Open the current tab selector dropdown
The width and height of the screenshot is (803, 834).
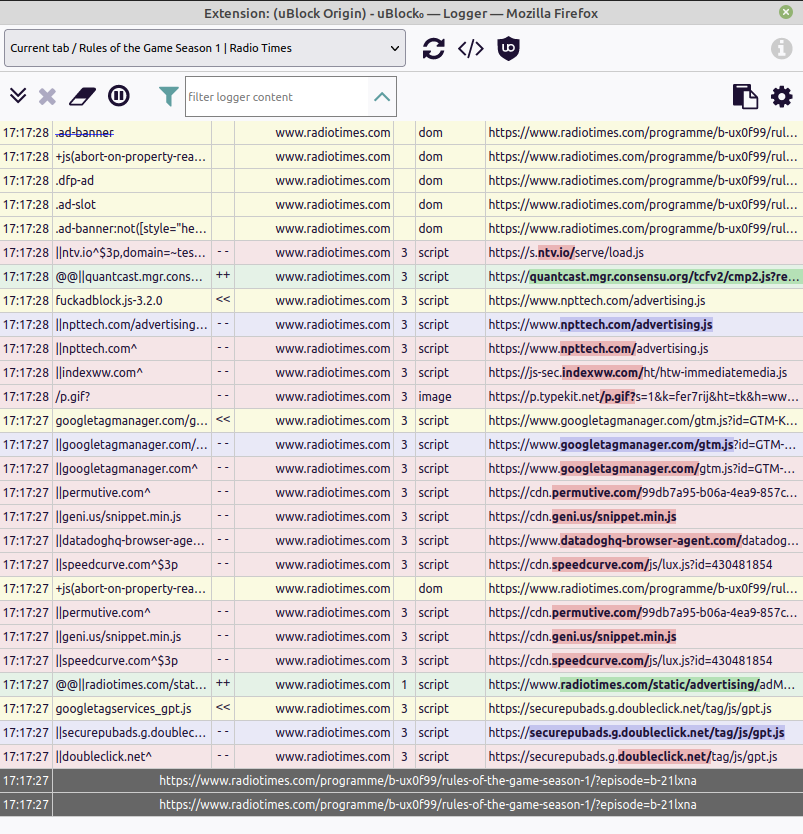click(x=205, y=47)
